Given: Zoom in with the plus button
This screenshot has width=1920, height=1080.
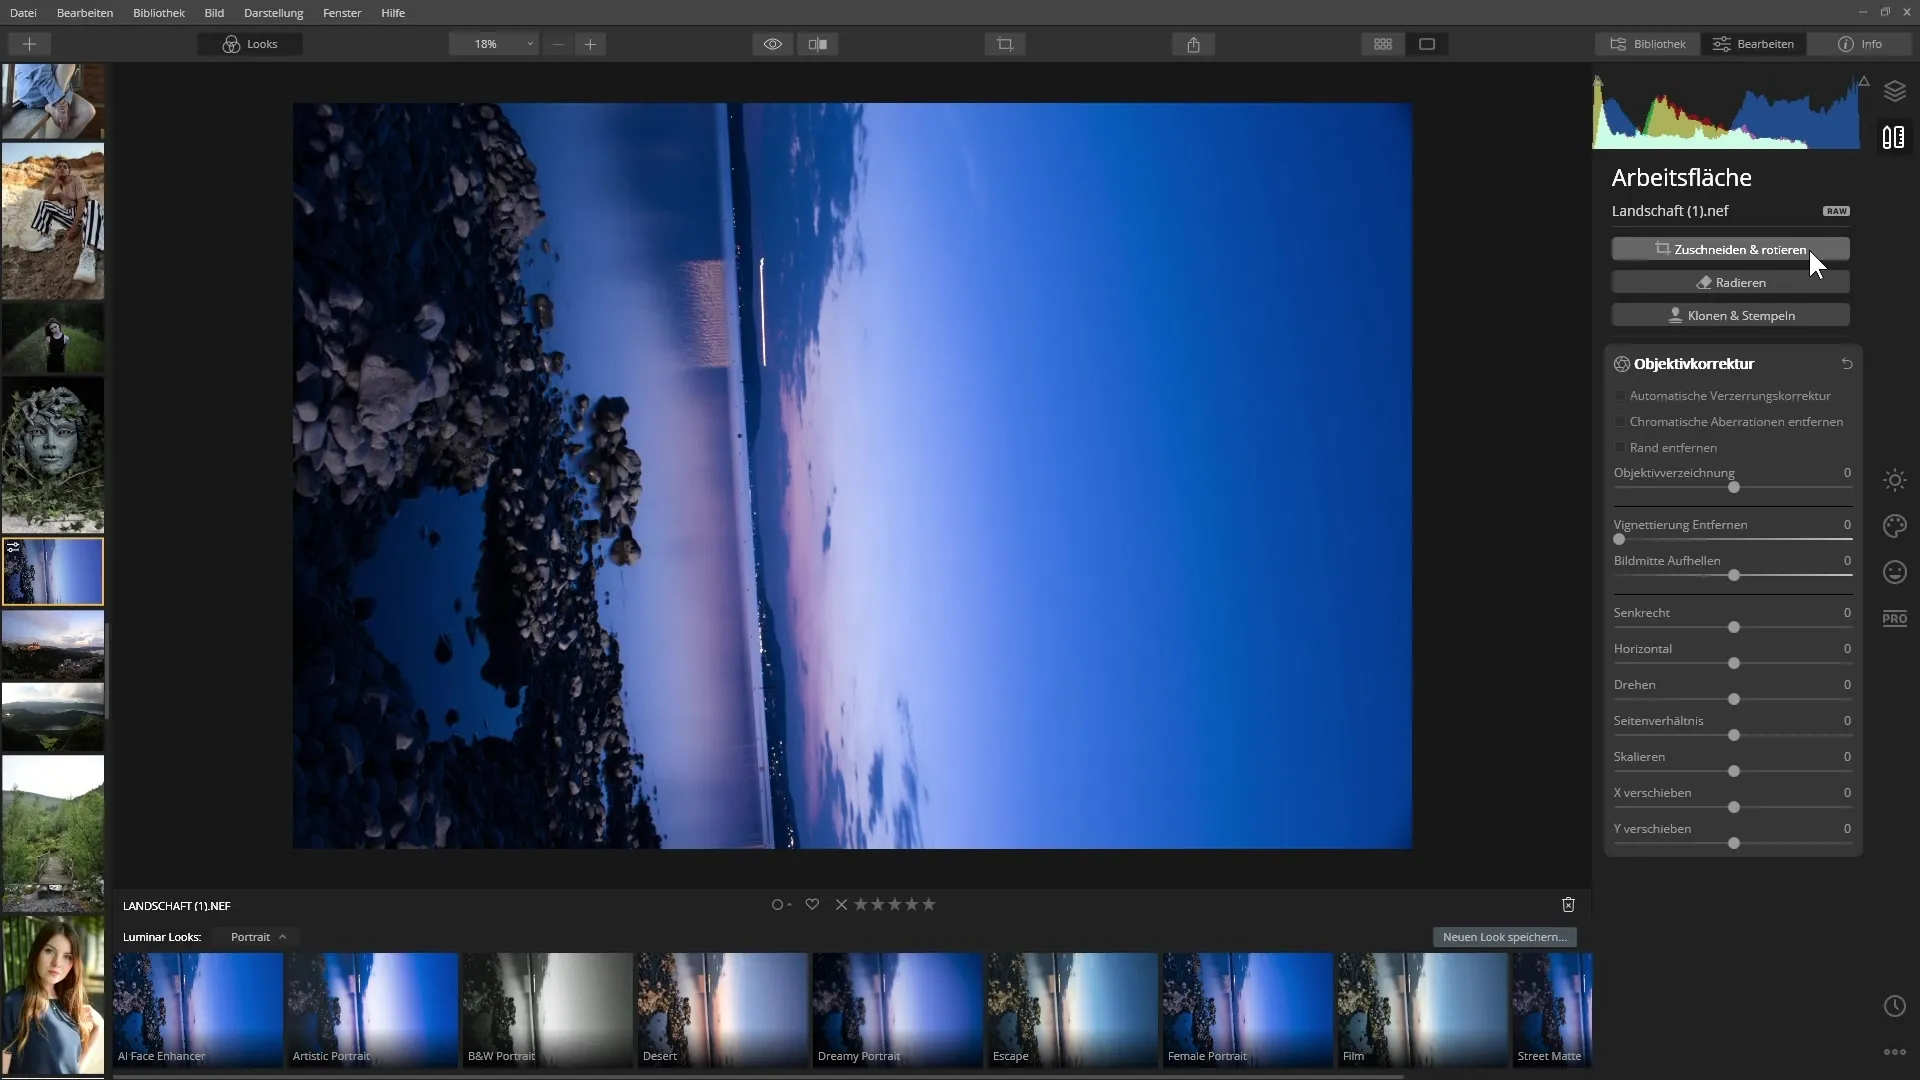Looking at the screenshot, I should coord(591,44).
